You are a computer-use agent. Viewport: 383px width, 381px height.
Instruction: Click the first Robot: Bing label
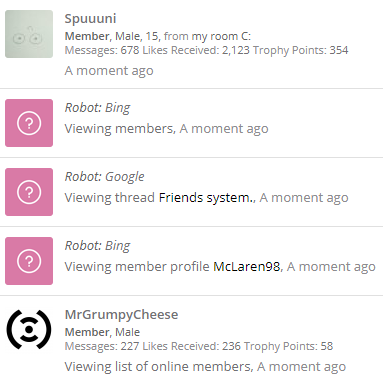[x=97, y=108]
